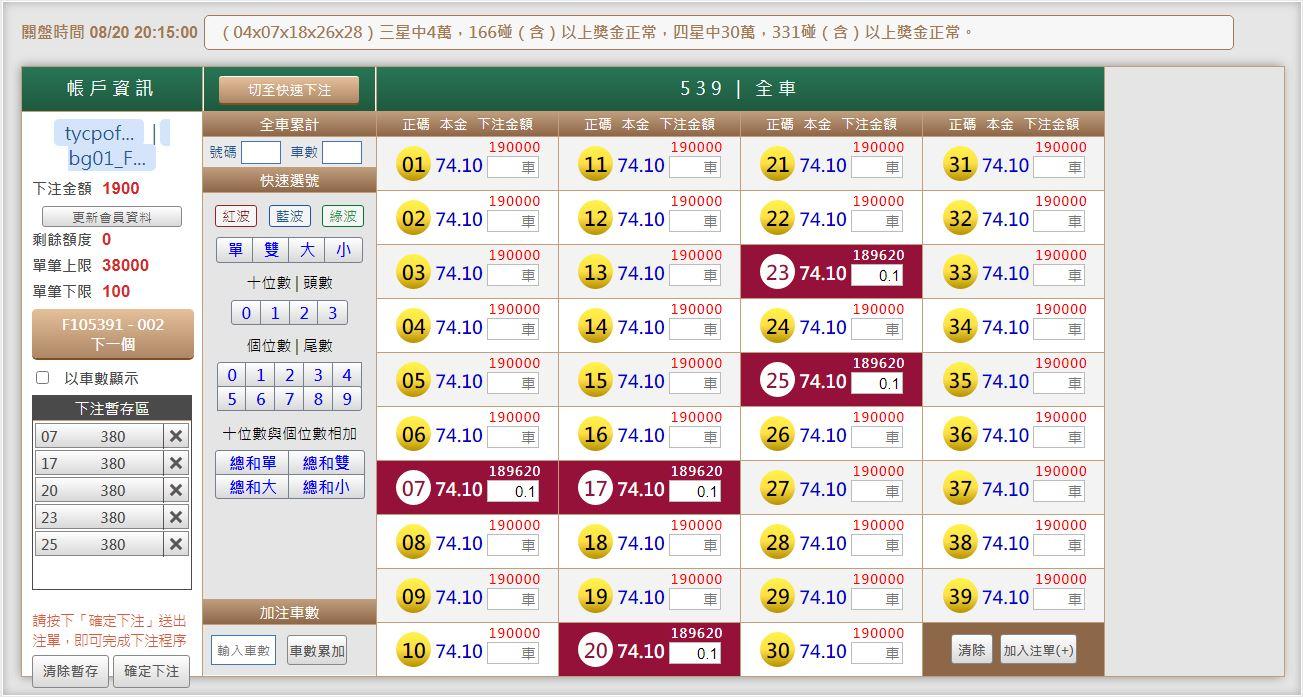Deselect highlighted number ball 20
The image size is (1303, 697).
tap(595, 651)
